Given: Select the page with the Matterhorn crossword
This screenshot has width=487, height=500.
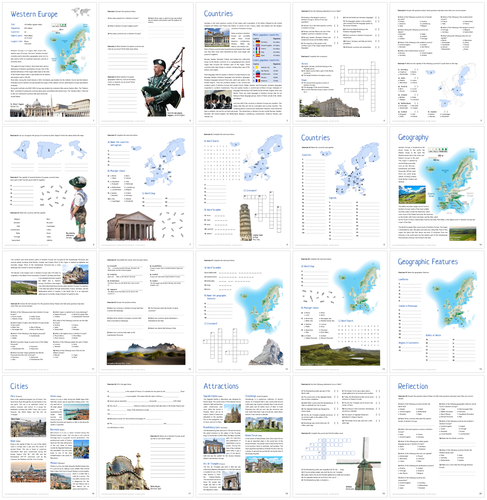Looking at the screenshot, I should click(x=243, y=312).
